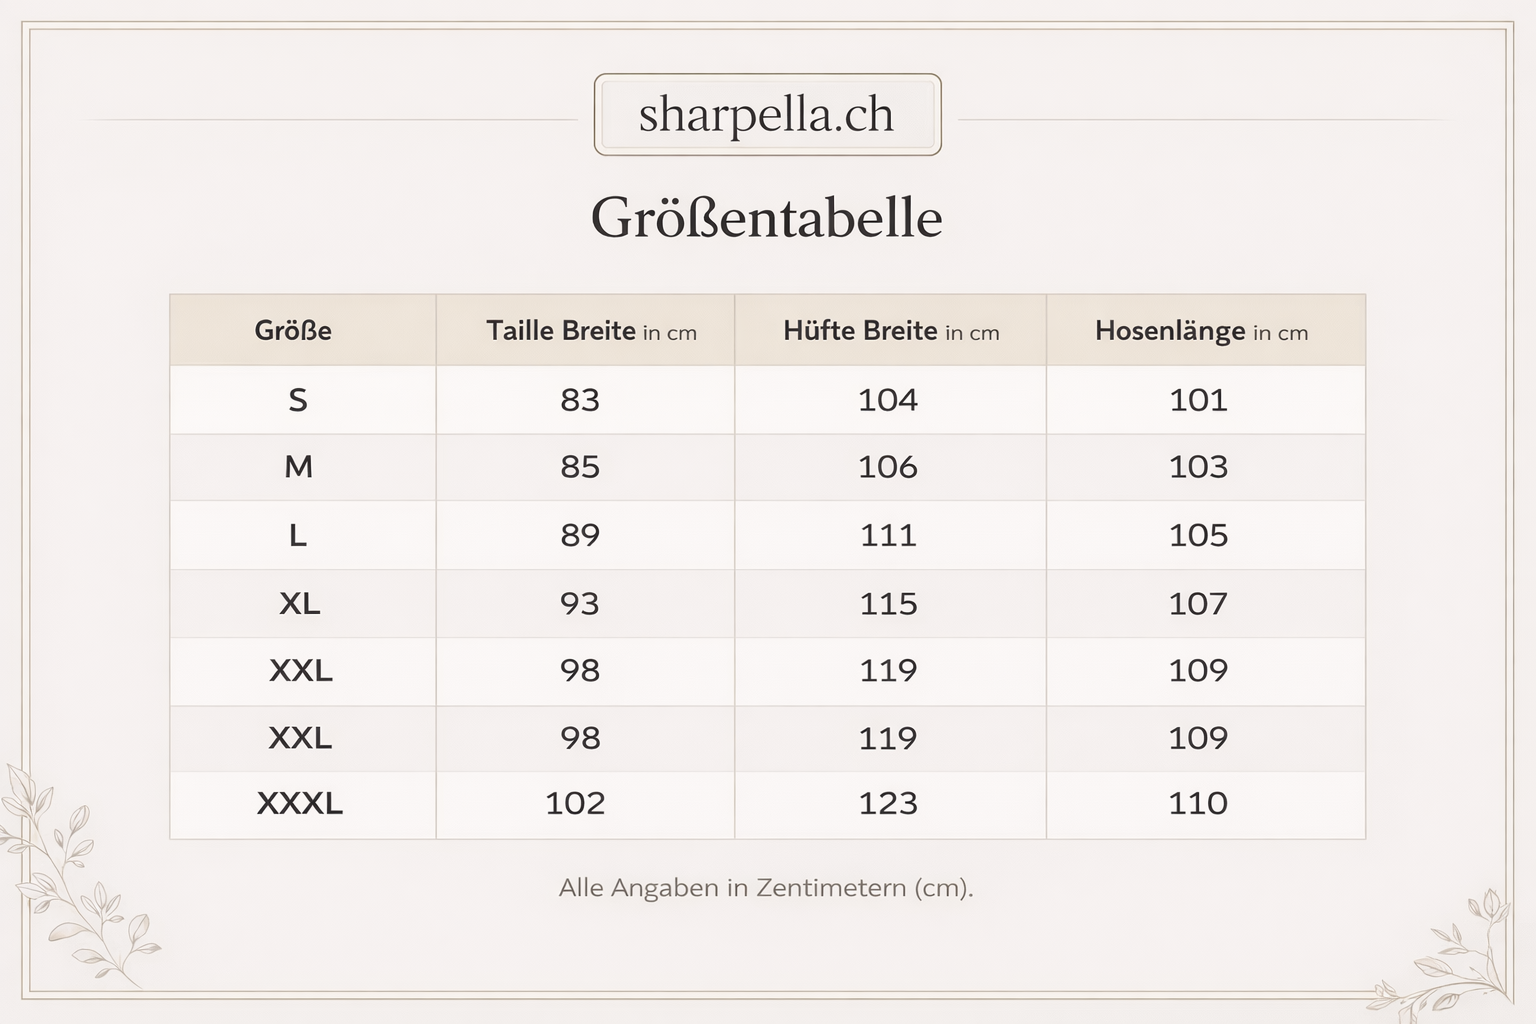This screenshot has width=1536, height=1024.
Task: Select hip value 106 in M row
Action: (888, 467)
